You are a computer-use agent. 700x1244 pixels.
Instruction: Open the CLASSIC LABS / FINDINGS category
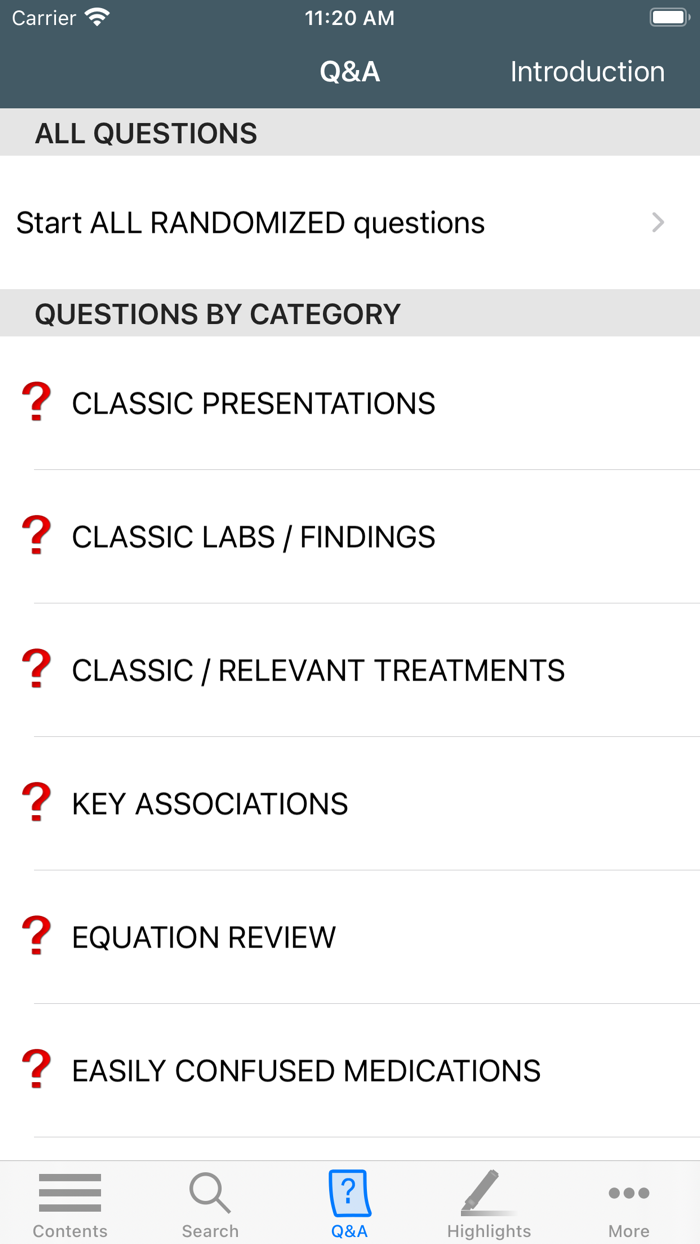(x=253, y=537)
